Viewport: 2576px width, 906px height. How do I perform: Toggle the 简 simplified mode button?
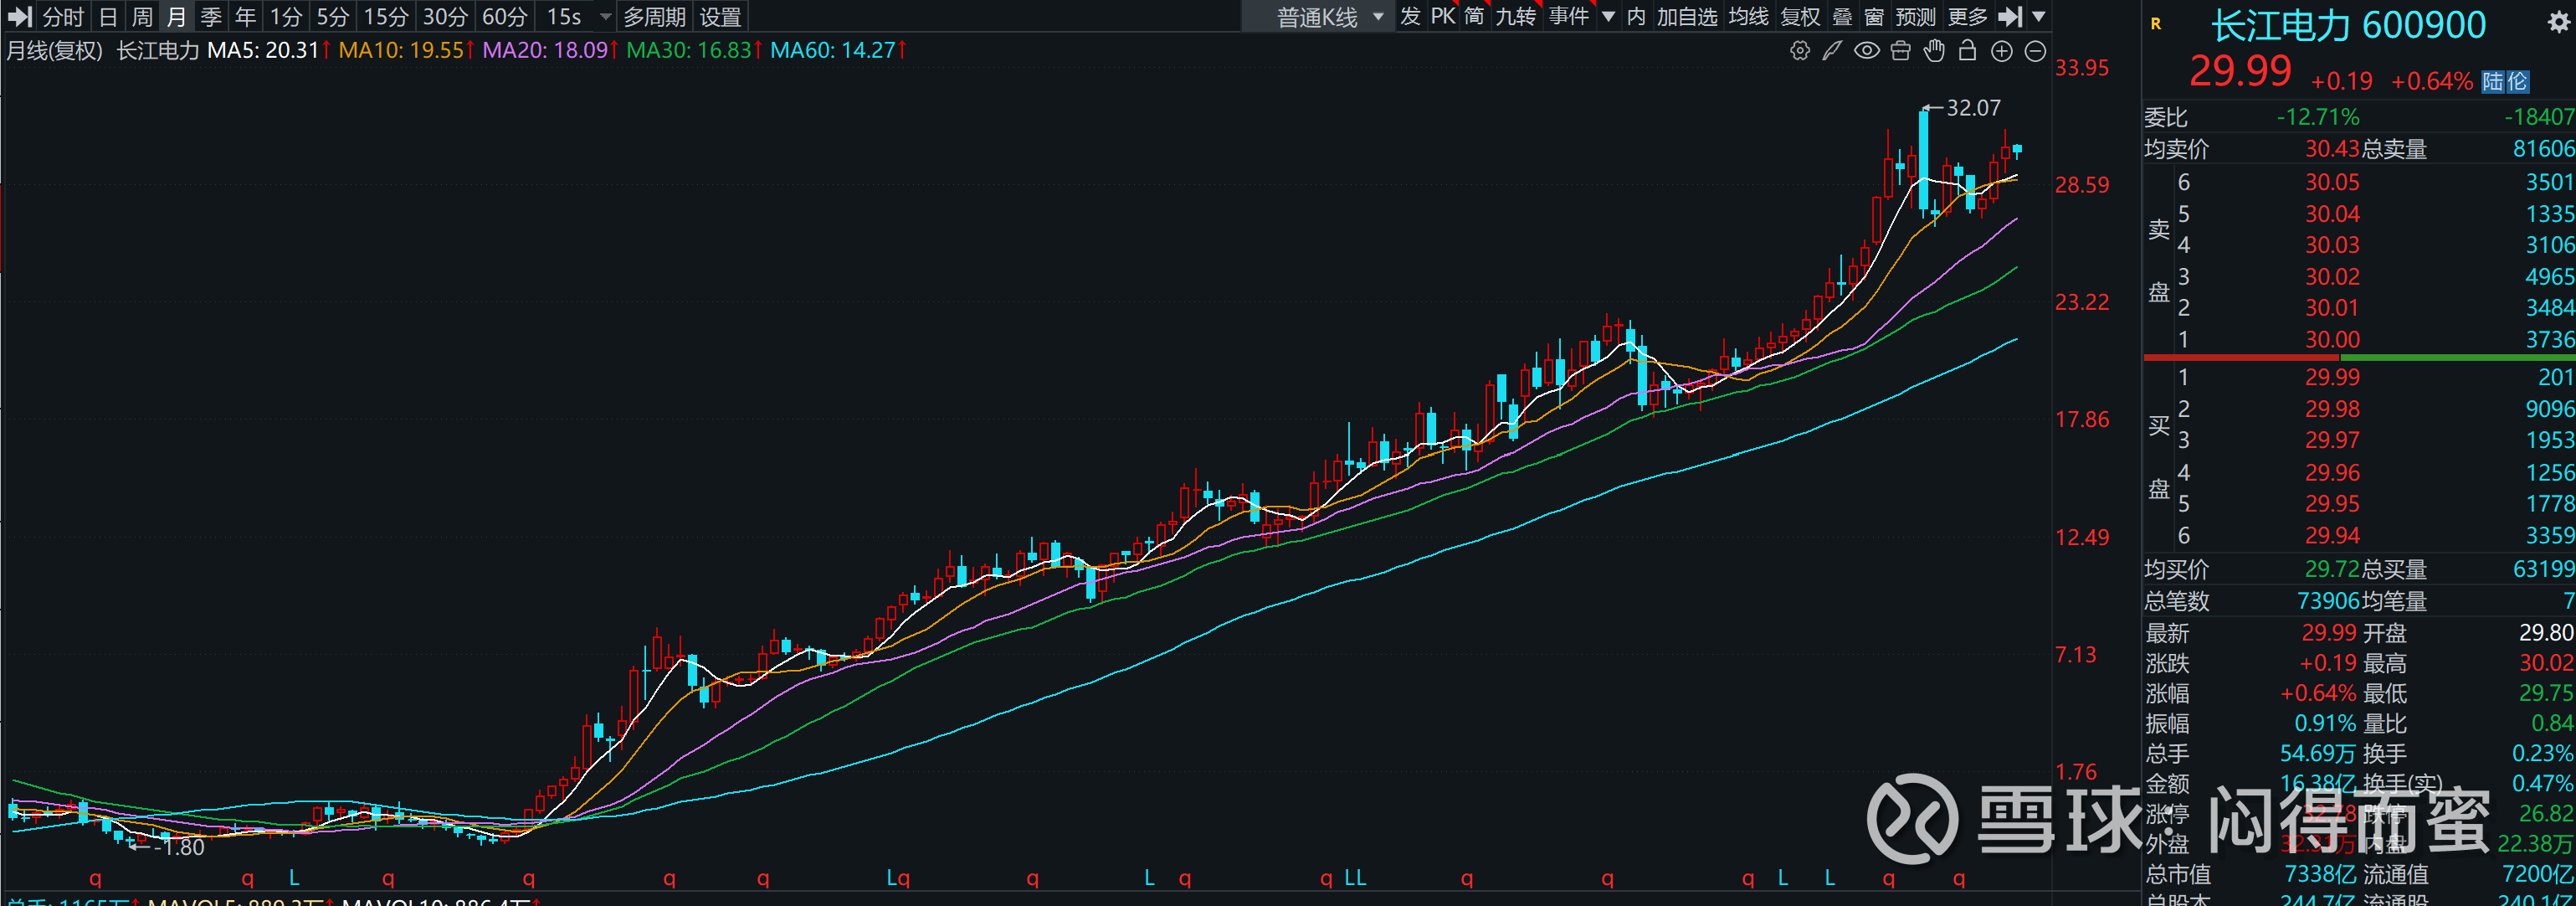[x=1474, y=16]
